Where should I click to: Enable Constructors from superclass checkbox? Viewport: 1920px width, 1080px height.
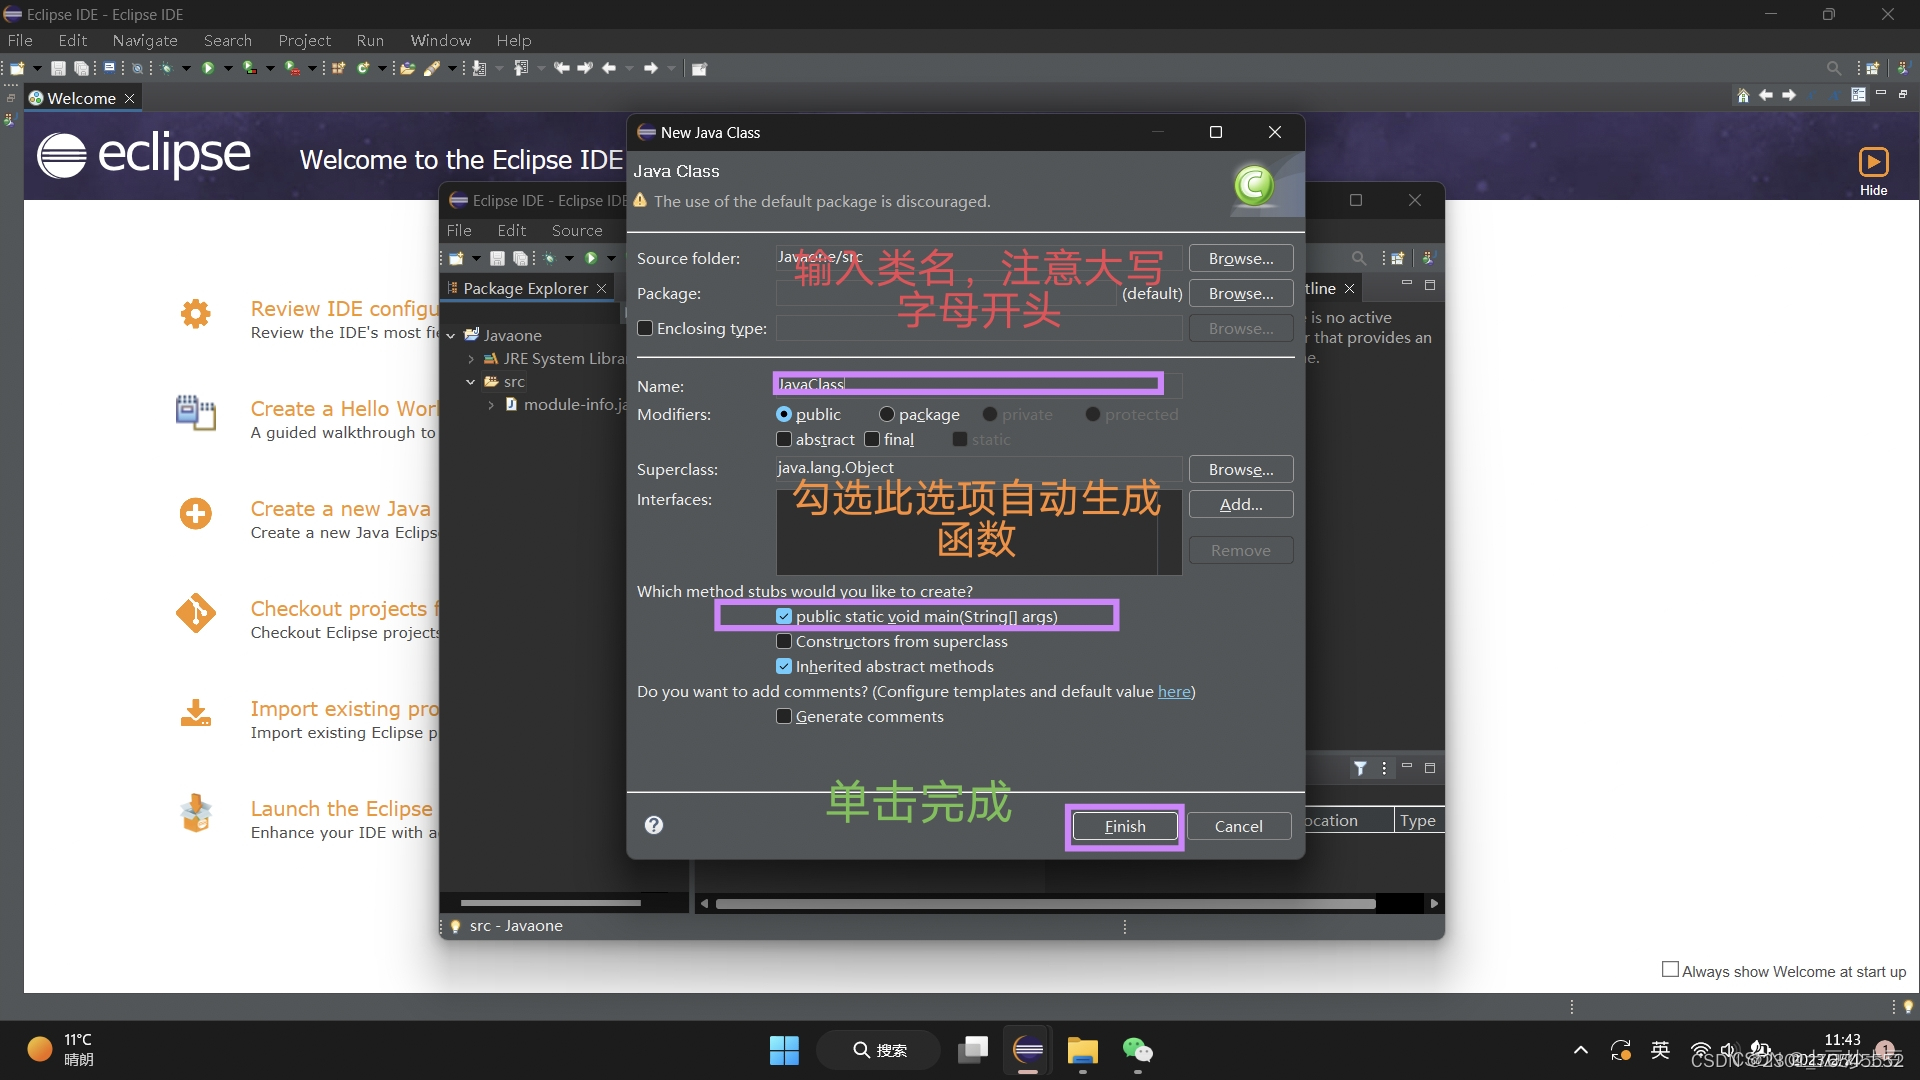(784, 641)
